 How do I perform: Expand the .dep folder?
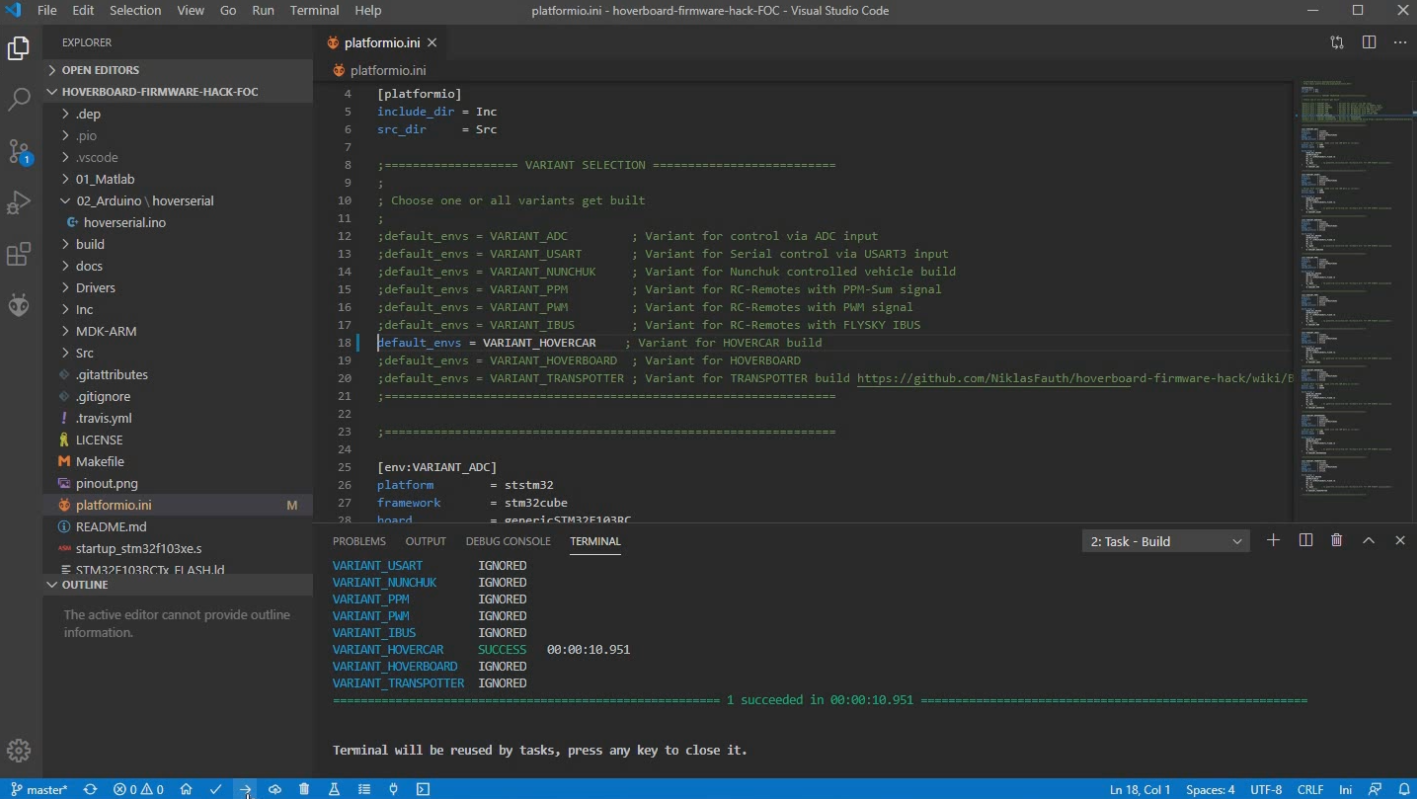pos(178,114)
